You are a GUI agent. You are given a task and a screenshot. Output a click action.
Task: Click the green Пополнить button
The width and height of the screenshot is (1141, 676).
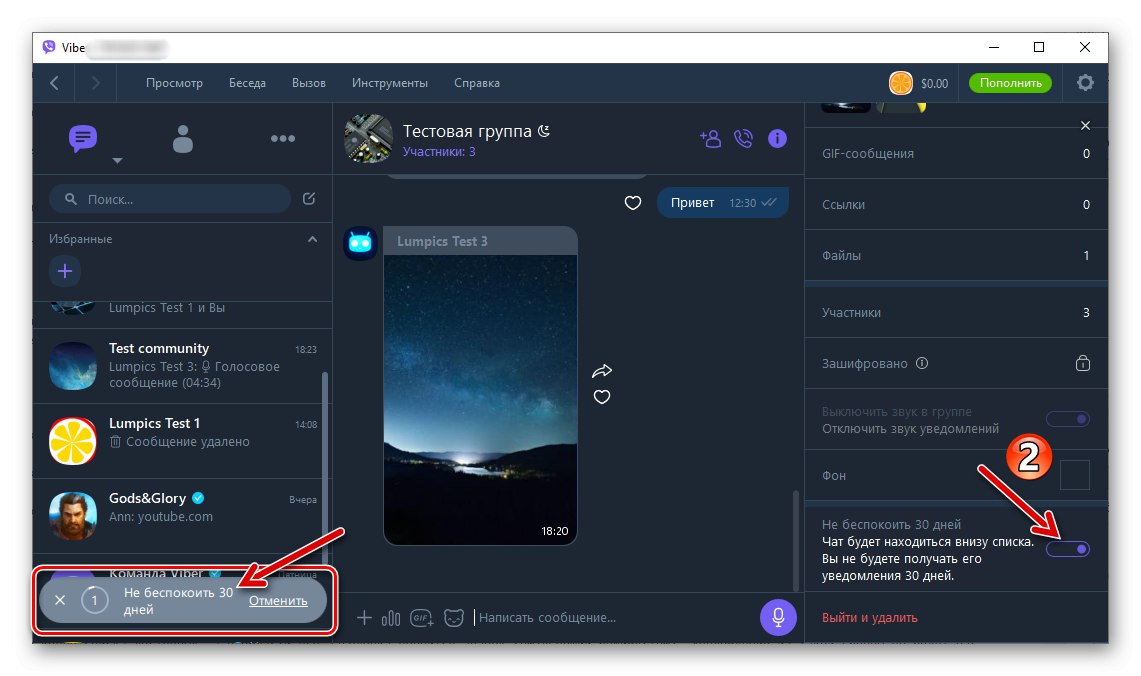[1010, 83]
